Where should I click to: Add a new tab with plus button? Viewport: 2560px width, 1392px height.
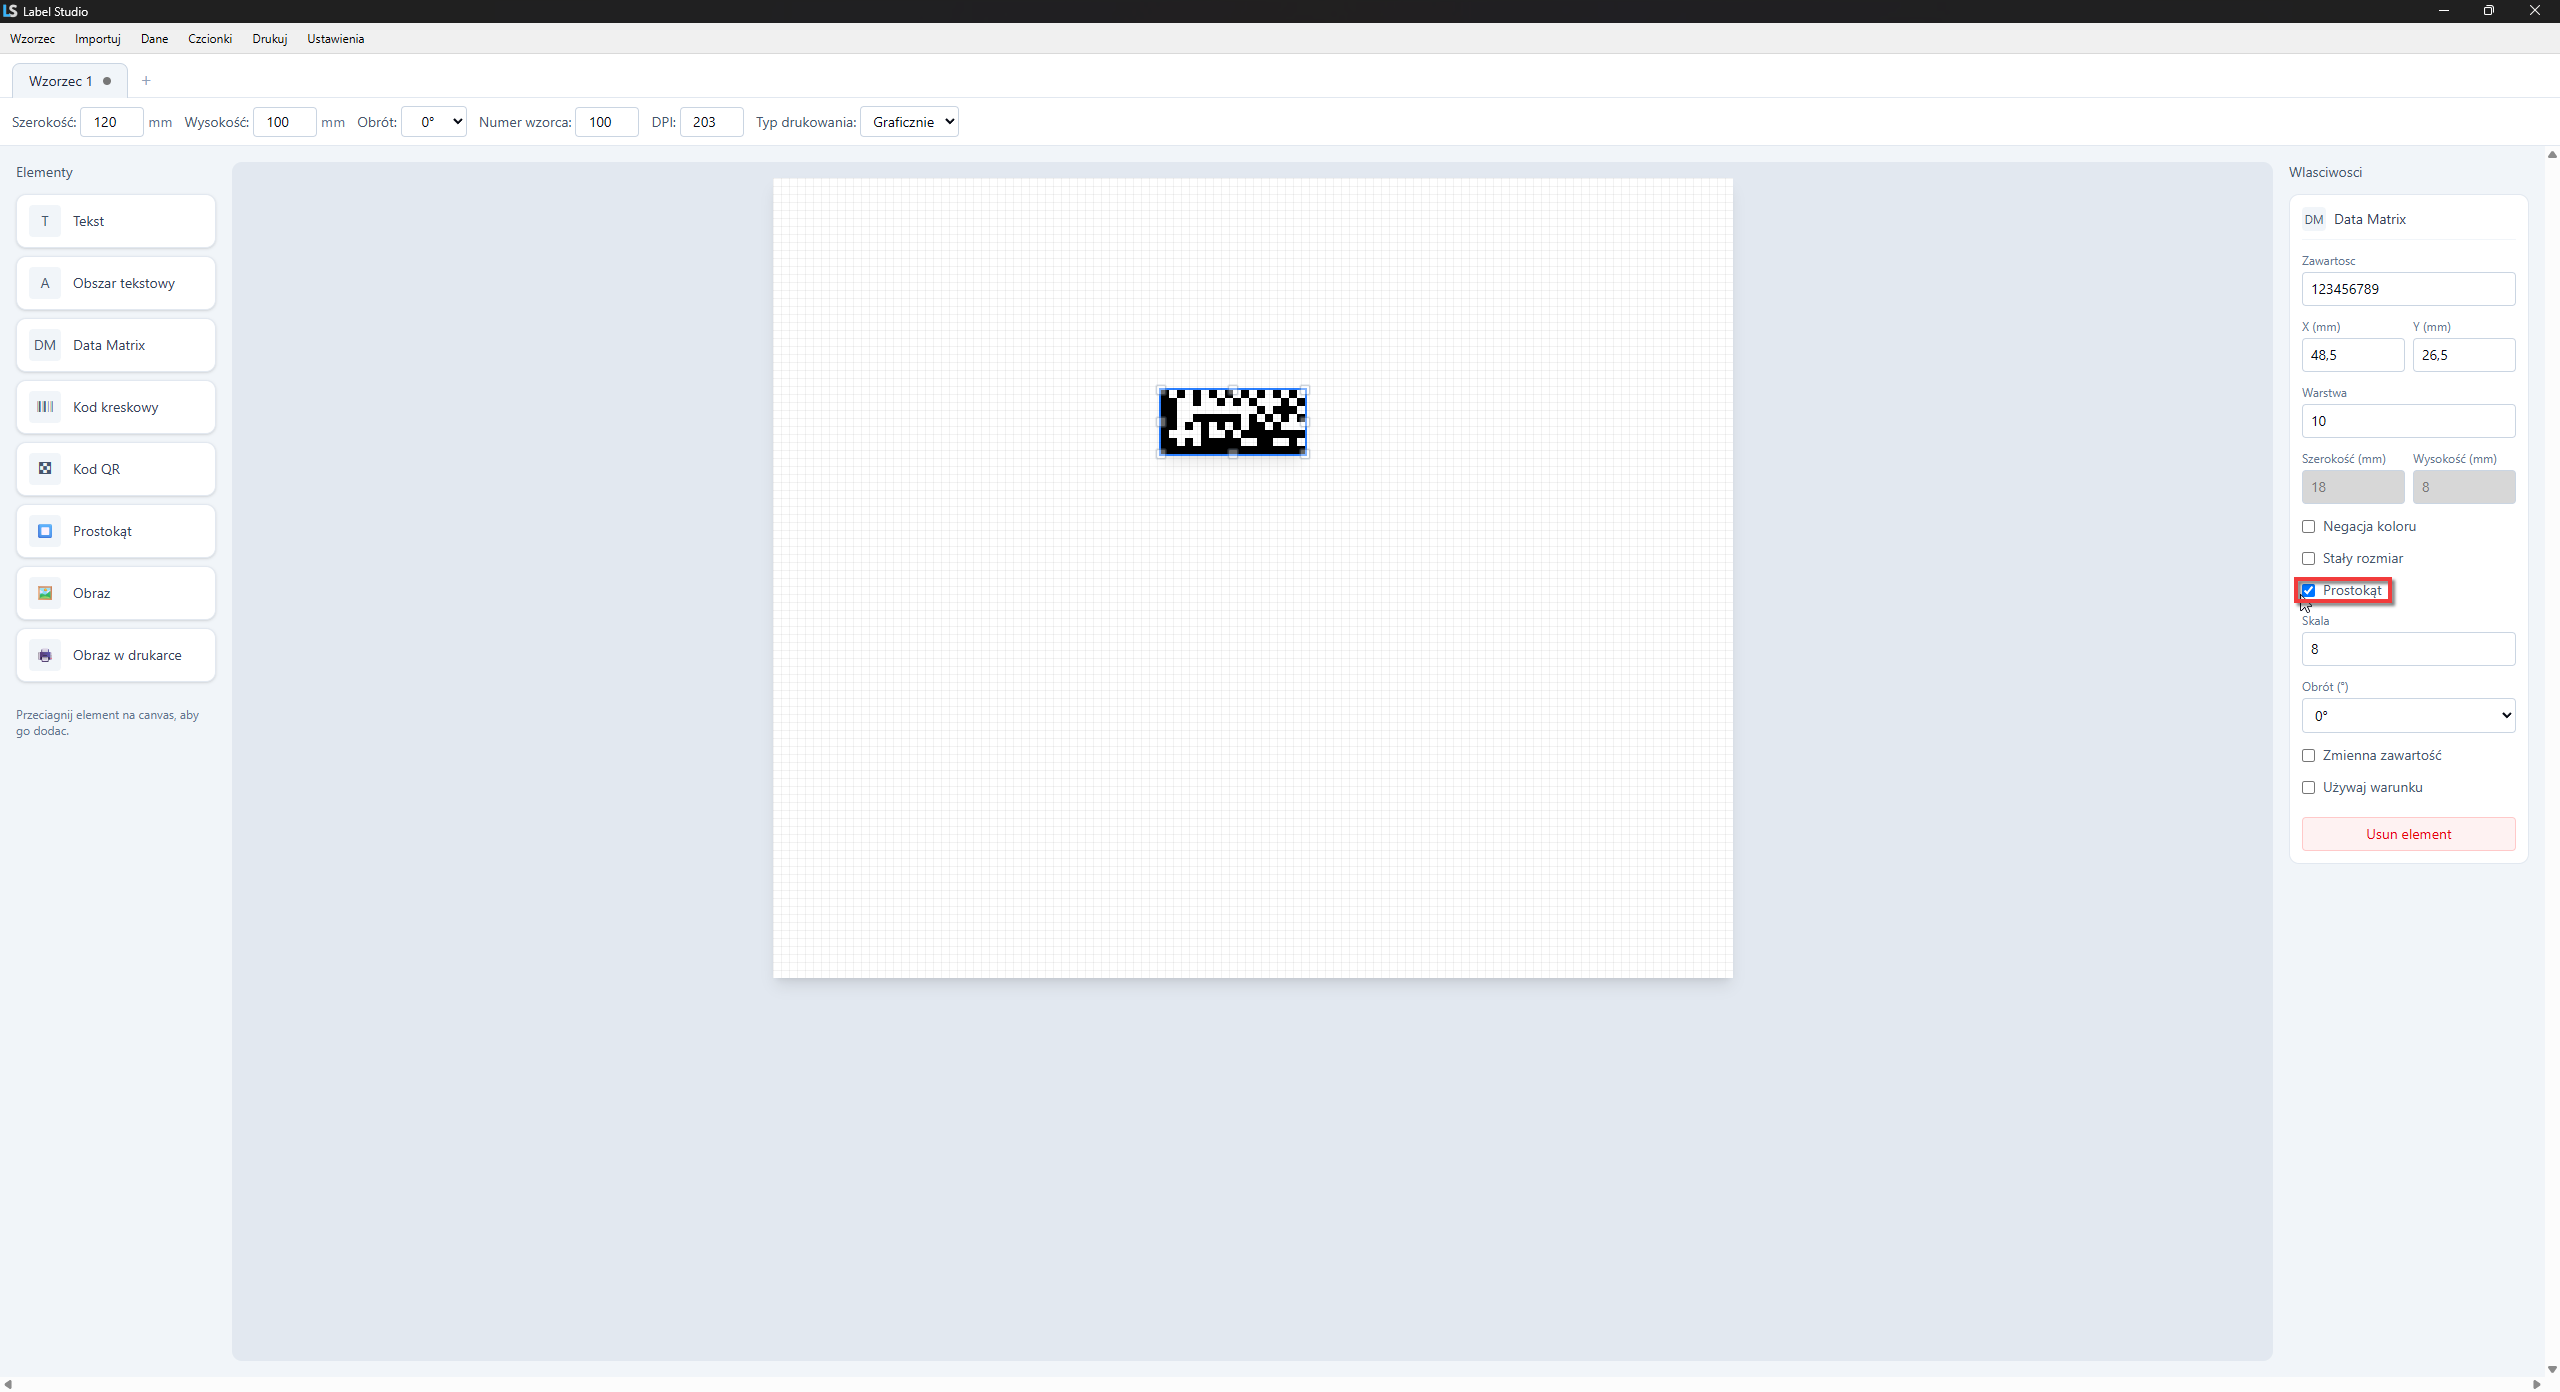(146, 81)
